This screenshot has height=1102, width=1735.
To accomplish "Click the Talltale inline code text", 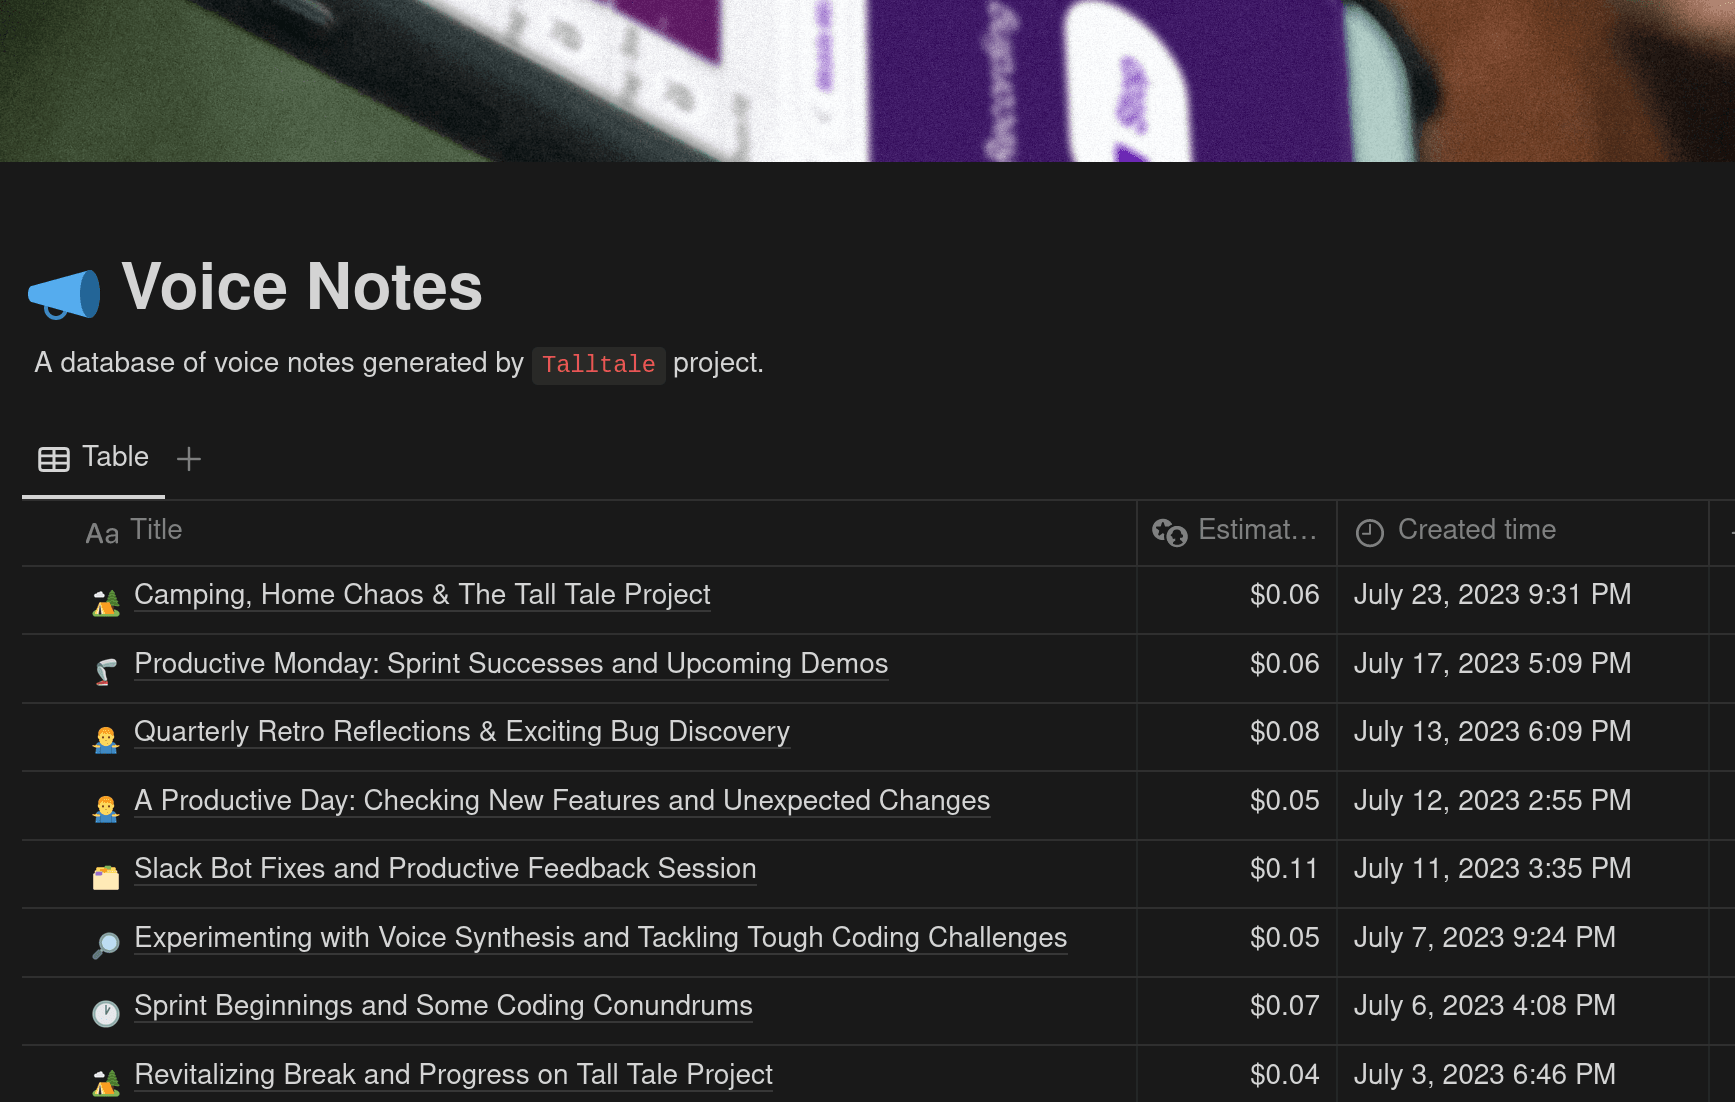I will [x=598, y=365].
